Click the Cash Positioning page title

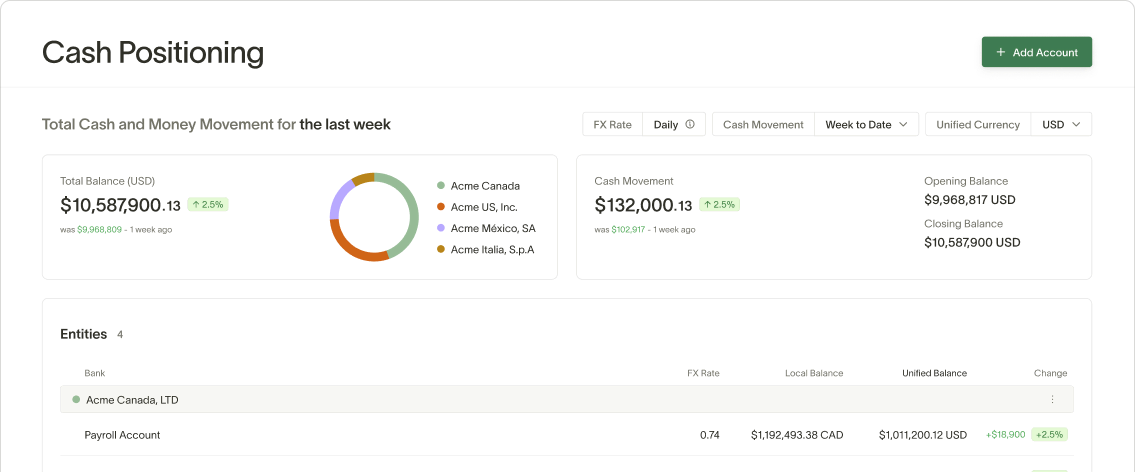pos(153,54)
